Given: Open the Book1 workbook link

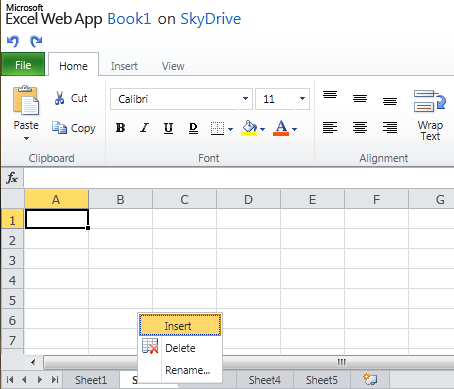Looking at the screenshot, I should pyautogui.click(x=129, y=19).
